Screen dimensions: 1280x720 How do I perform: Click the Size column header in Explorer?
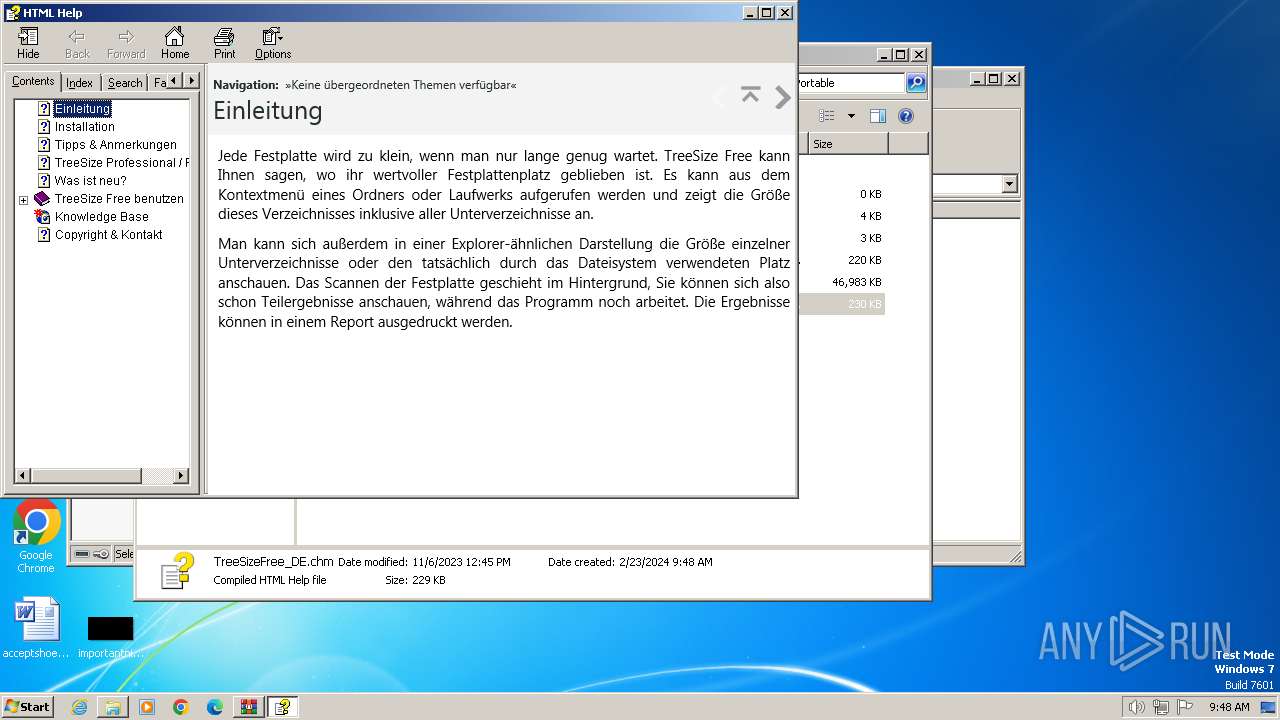pyautogui.click(x=848, y=144)
